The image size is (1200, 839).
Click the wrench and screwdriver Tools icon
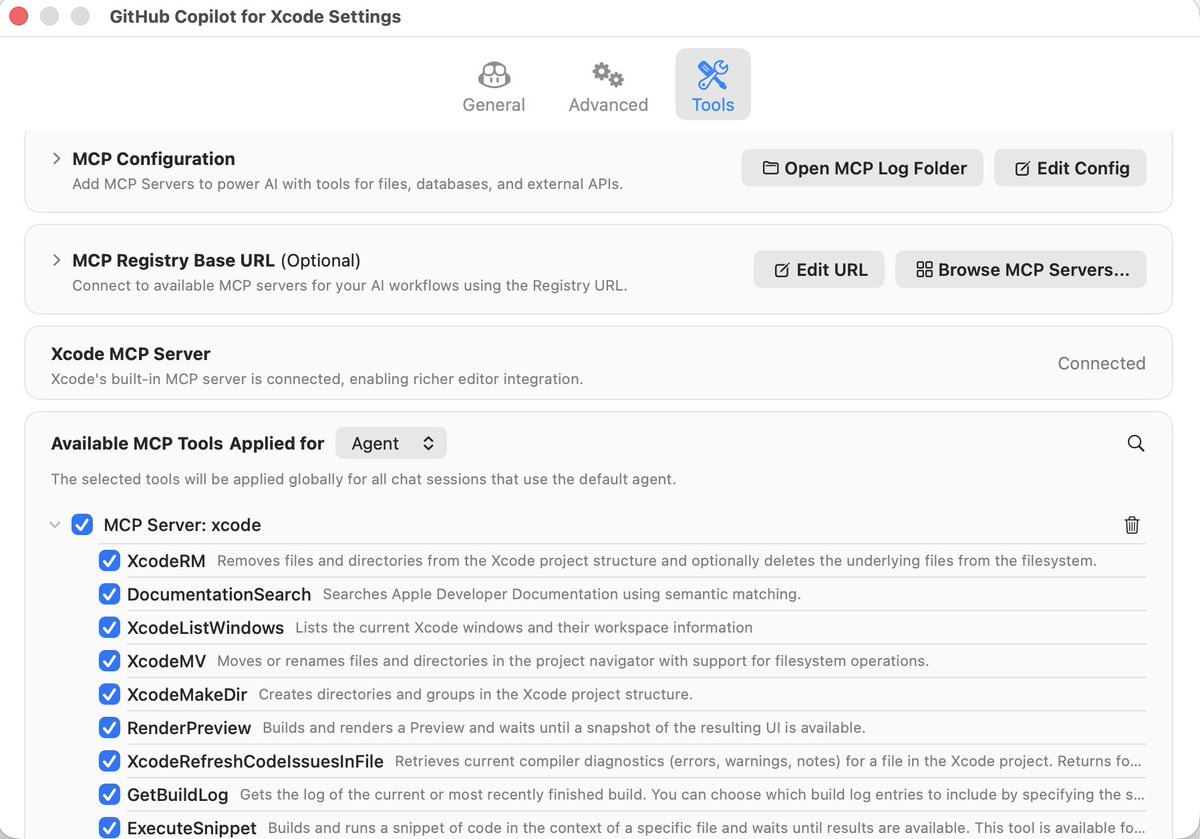pos(713,74)
